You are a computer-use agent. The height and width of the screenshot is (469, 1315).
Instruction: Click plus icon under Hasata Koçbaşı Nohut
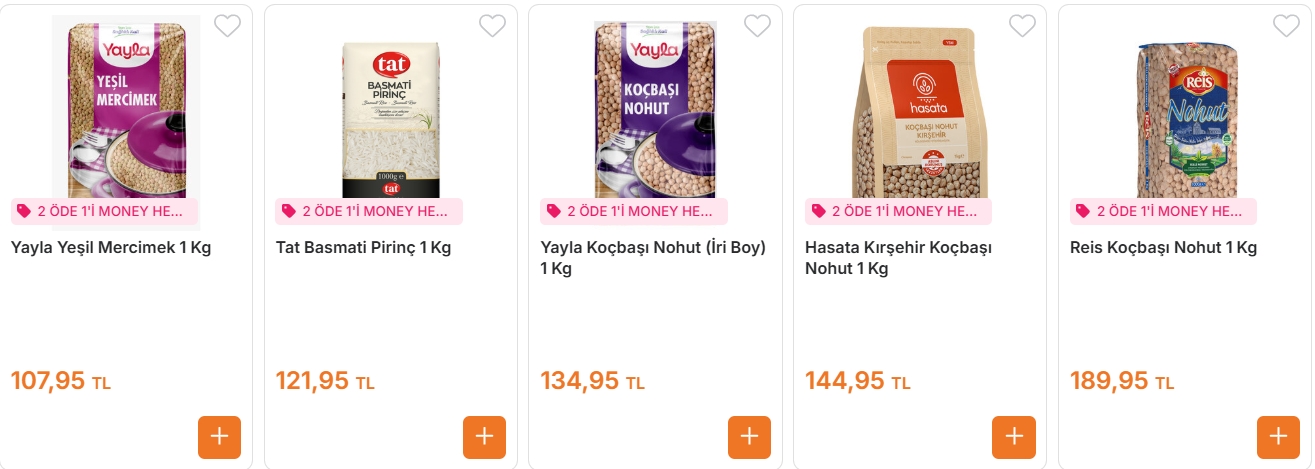(1014, 437)
